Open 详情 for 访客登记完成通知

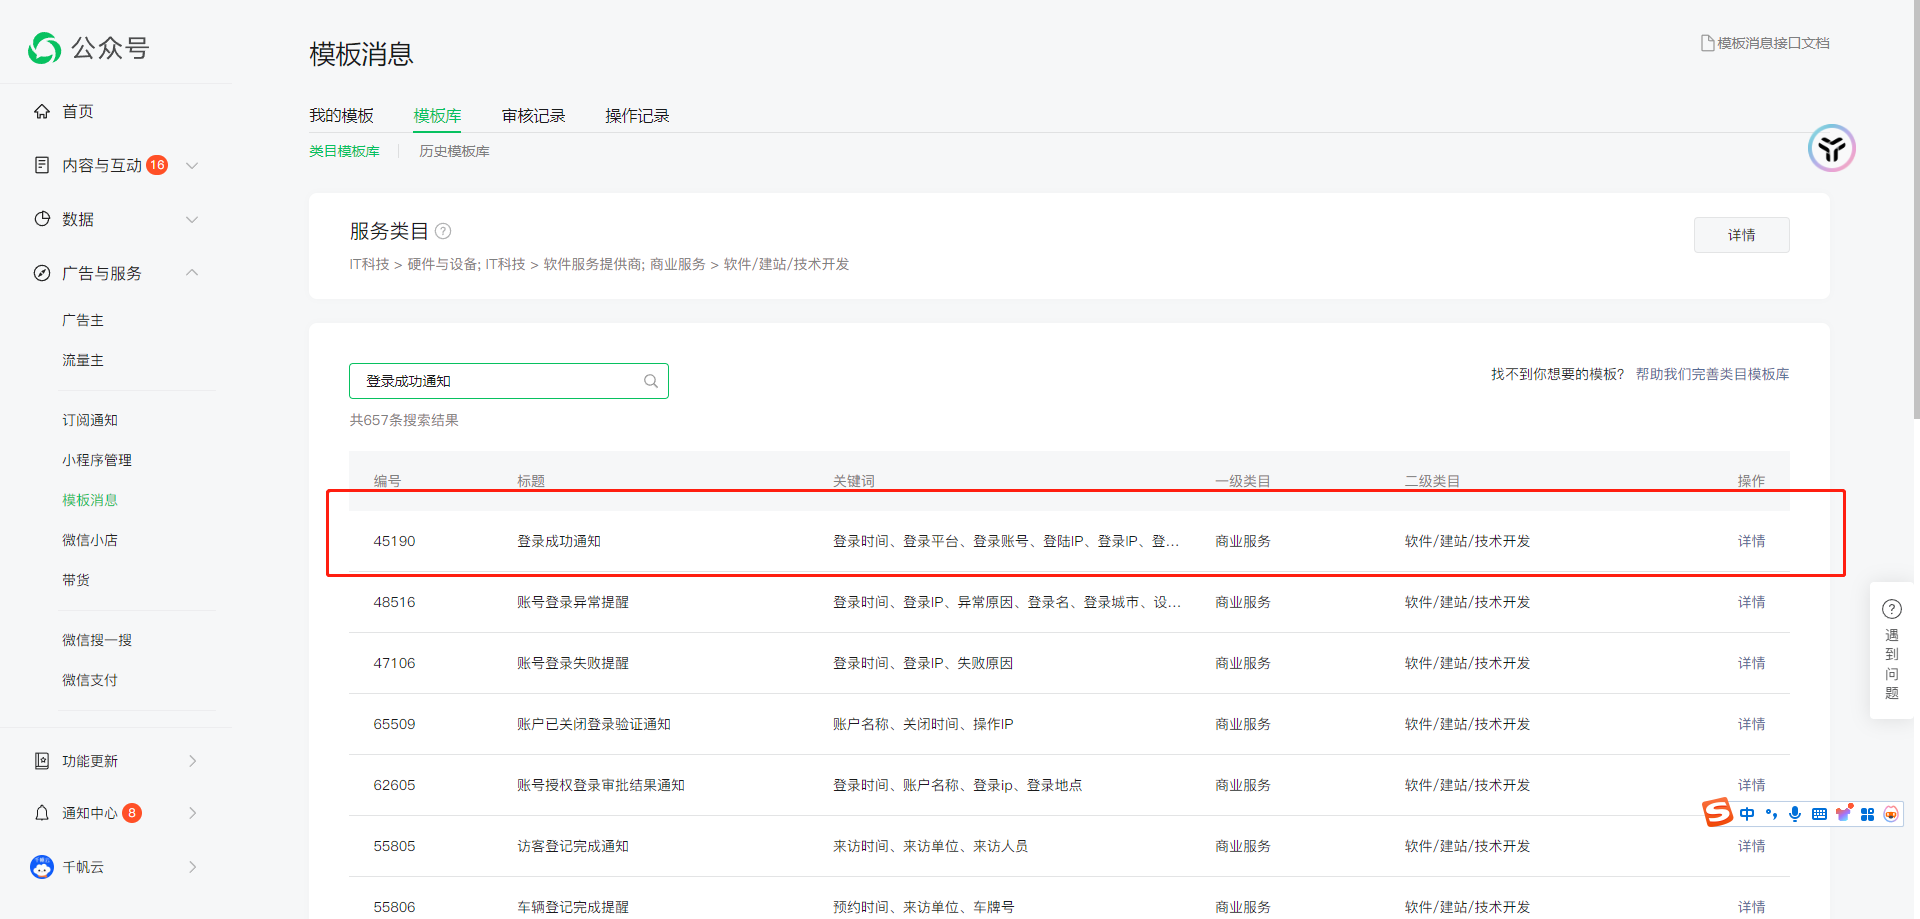pyautogui.click(x=1751, y=846)
